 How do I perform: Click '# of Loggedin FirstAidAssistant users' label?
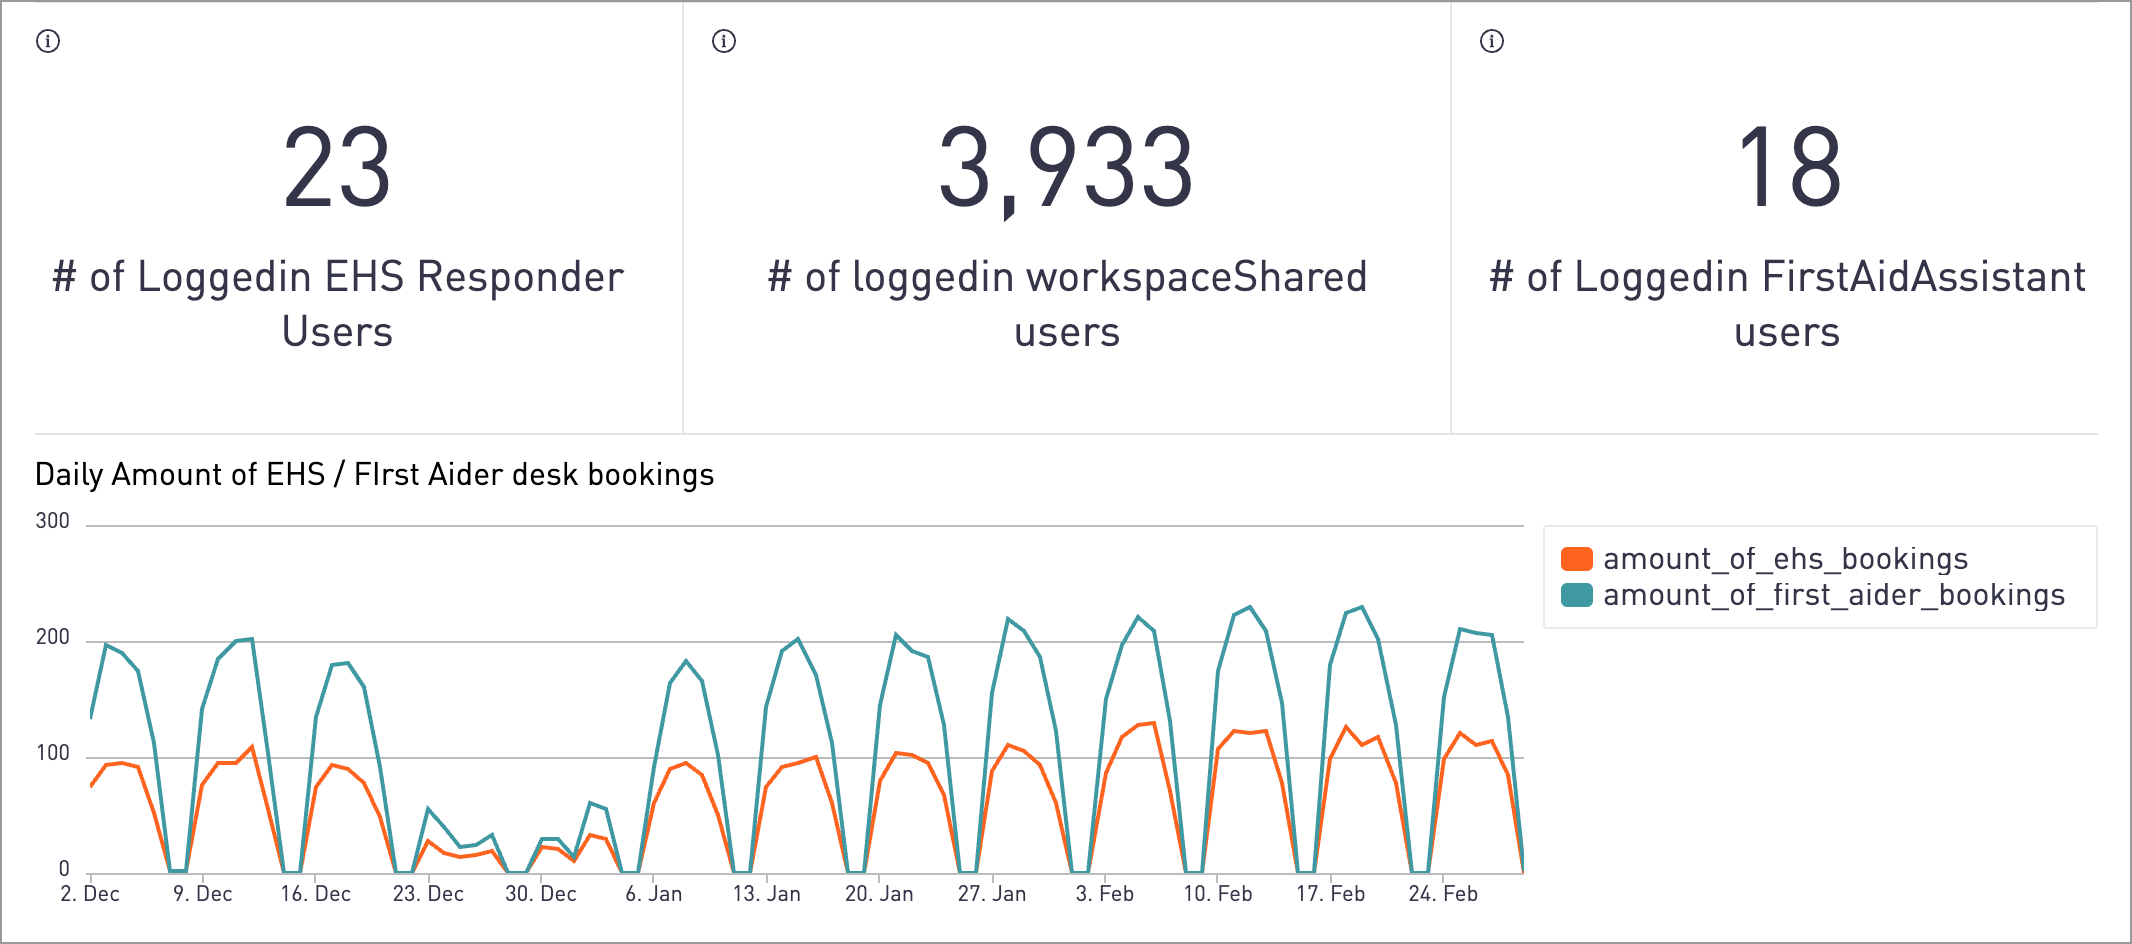pyautogui.click(x=1787, y=304)
